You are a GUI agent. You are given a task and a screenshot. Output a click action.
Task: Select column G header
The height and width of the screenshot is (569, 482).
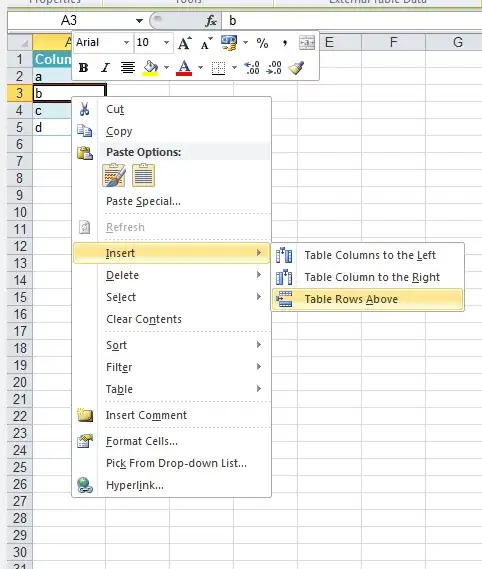coord(454,42)
